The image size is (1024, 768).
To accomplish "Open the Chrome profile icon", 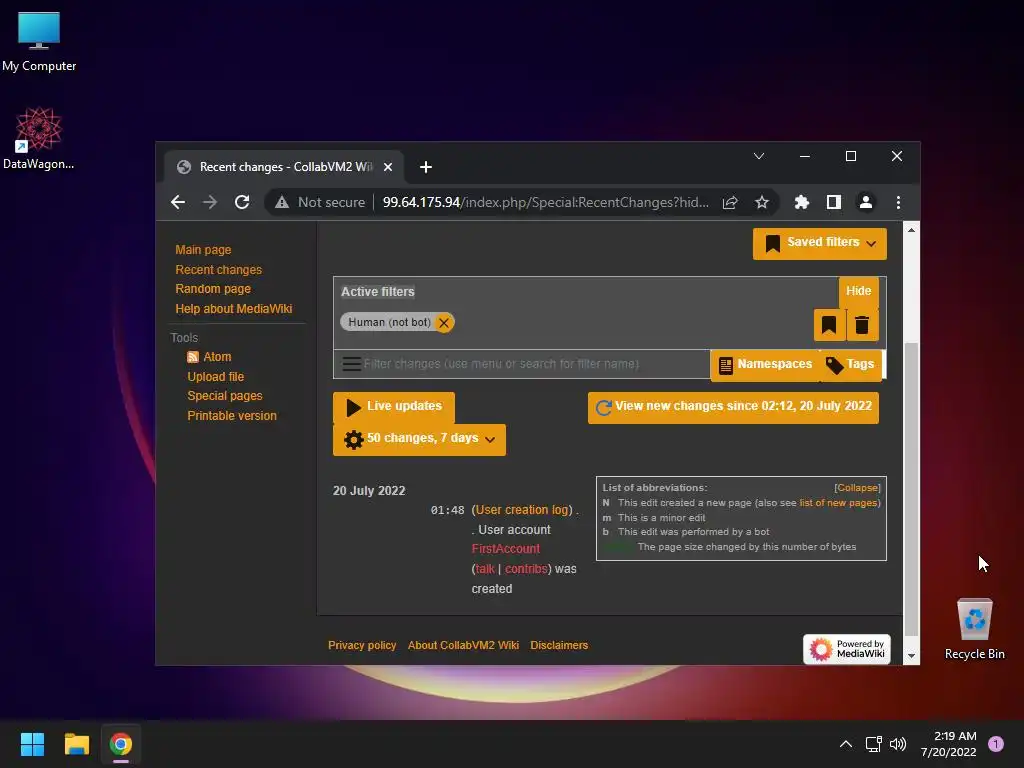I will 866,202.
